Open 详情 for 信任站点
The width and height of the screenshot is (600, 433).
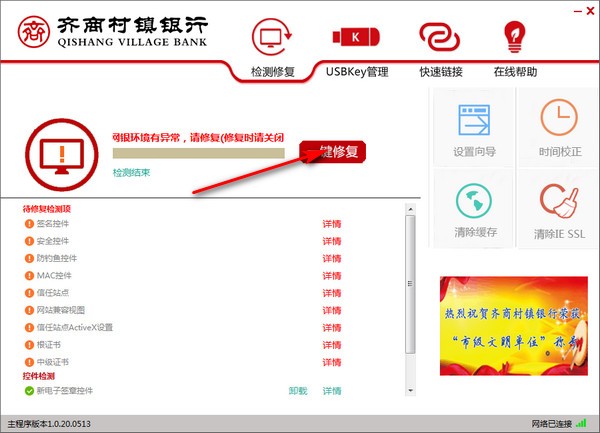331,293
